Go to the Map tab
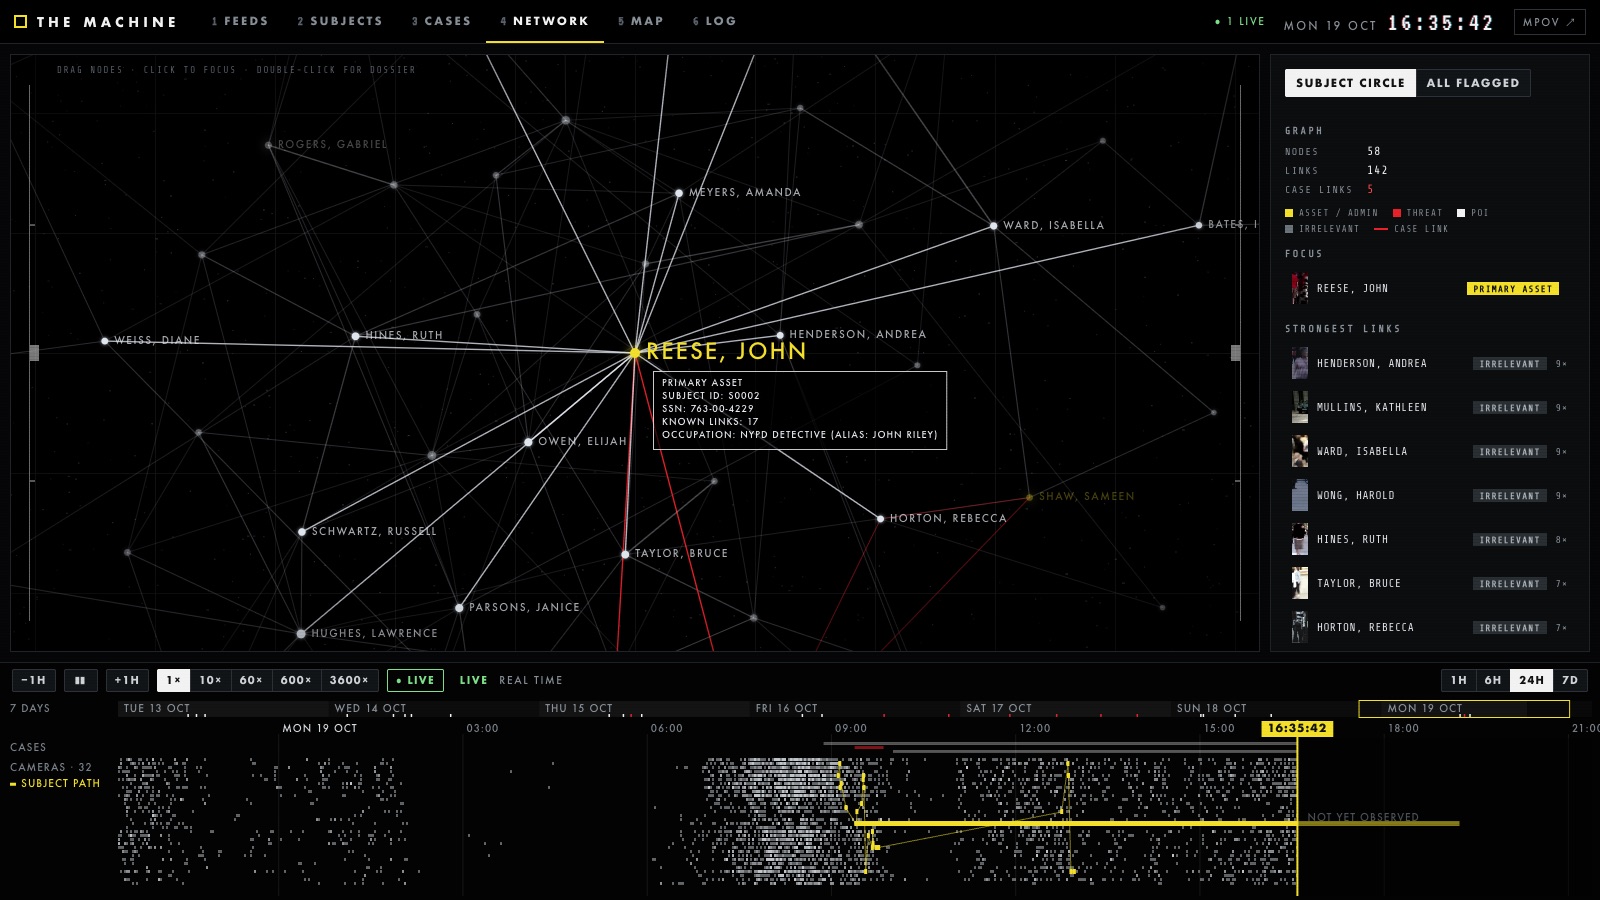The width and height of the screenshot is (1600, 900). [641, 21]
